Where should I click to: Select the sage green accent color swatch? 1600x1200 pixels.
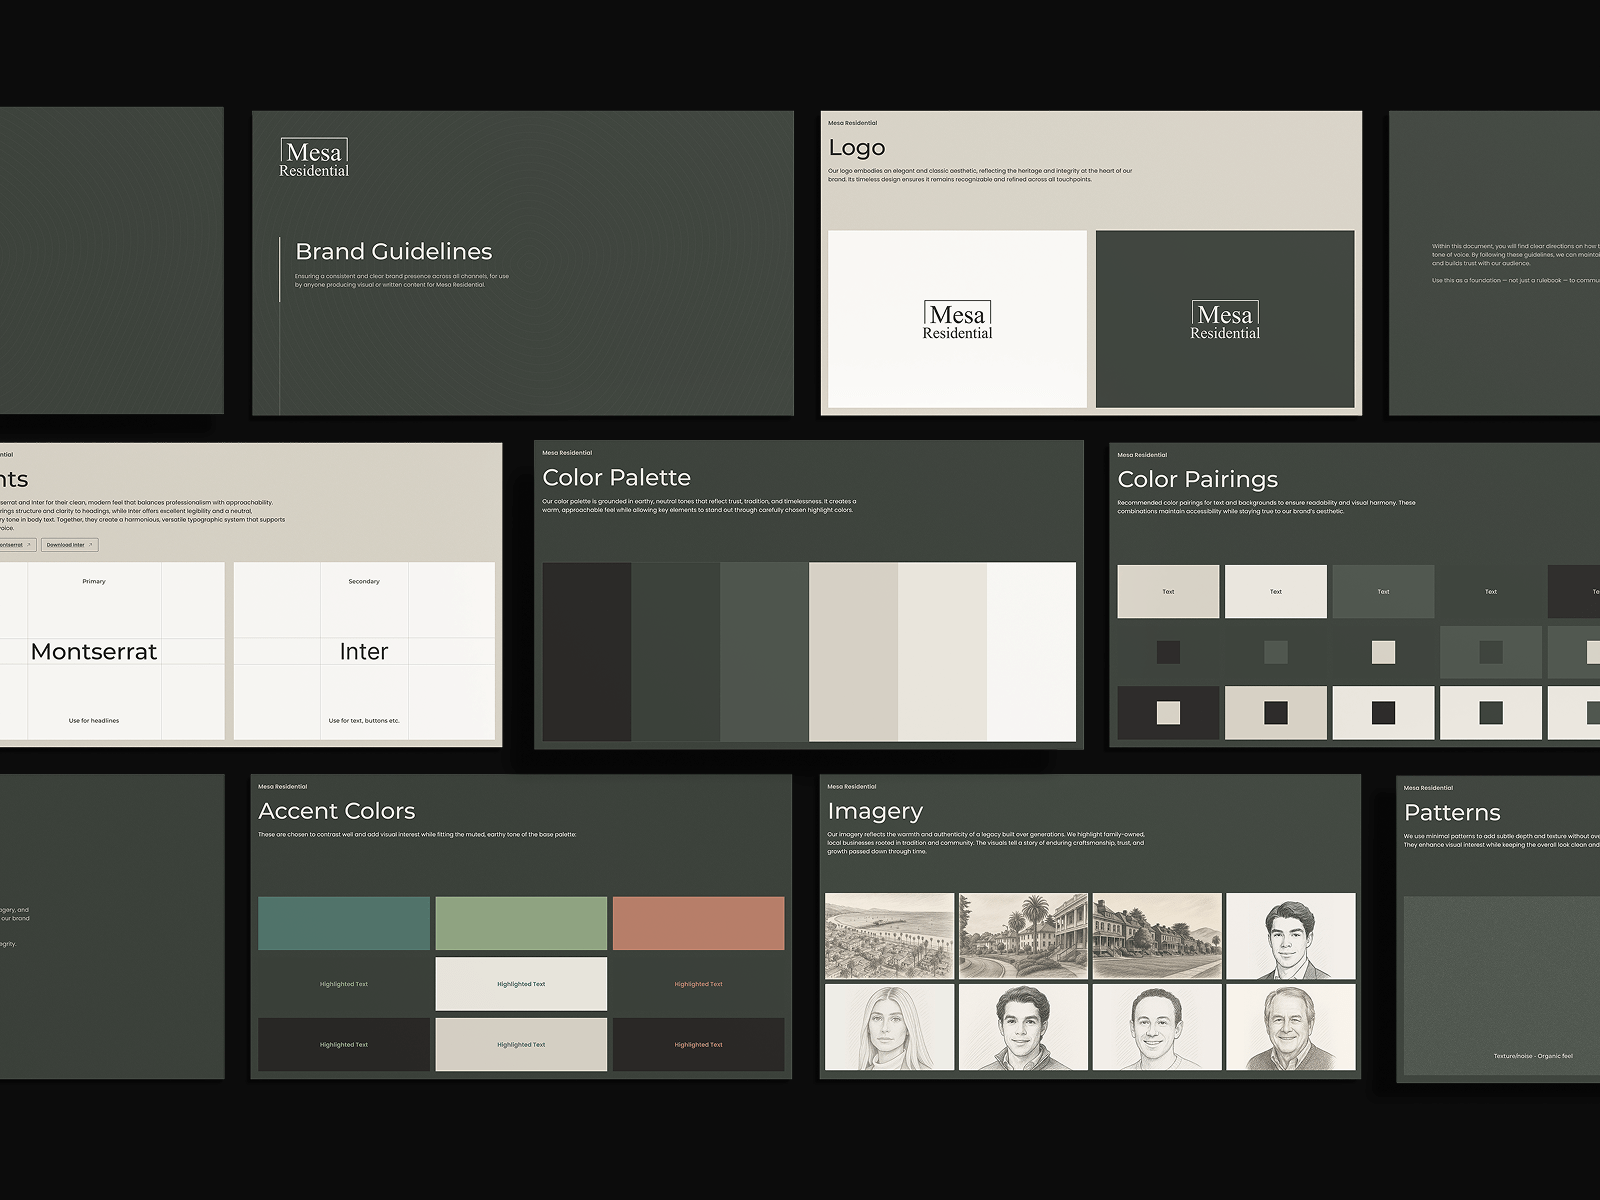[521, 923]
